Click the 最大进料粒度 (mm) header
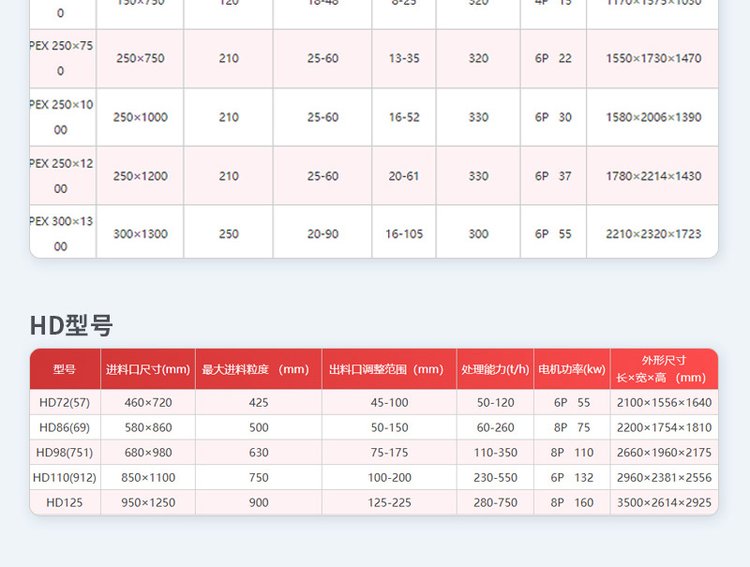Screen dimensions: 750x567 coord(258,369)
